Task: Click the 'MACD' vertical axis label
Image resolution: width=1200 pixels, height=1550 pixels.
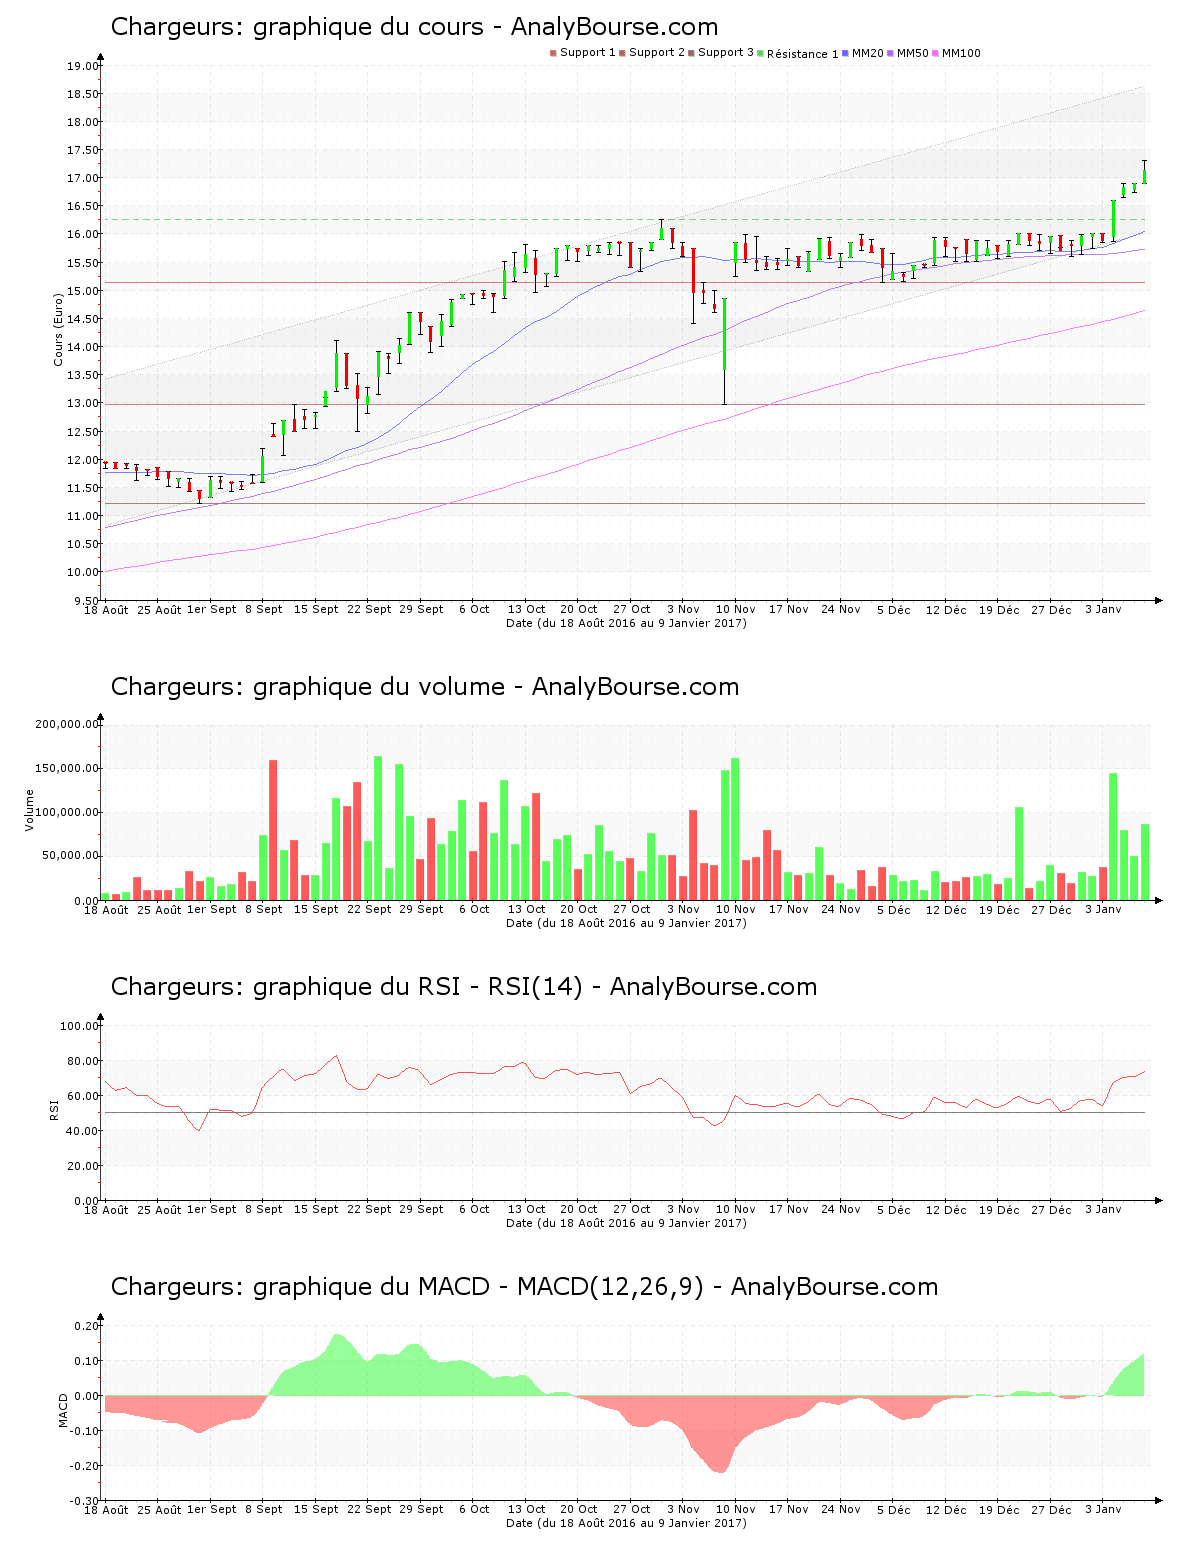Action: click(64, 1410)
